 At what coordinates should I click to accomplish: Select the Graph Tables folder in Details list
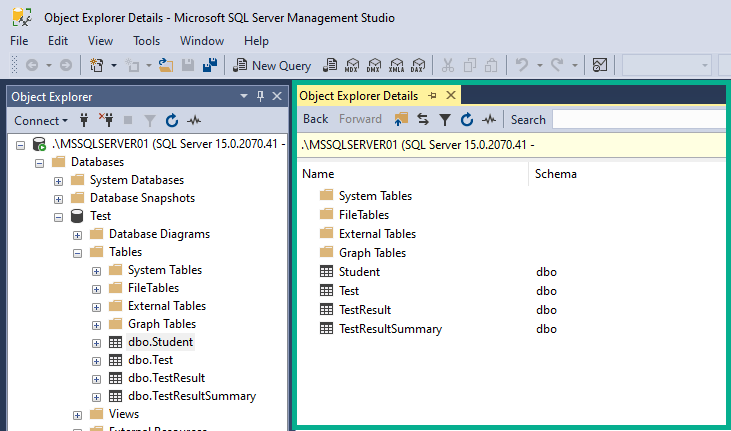pyautogui.click(x=372, y=253)
